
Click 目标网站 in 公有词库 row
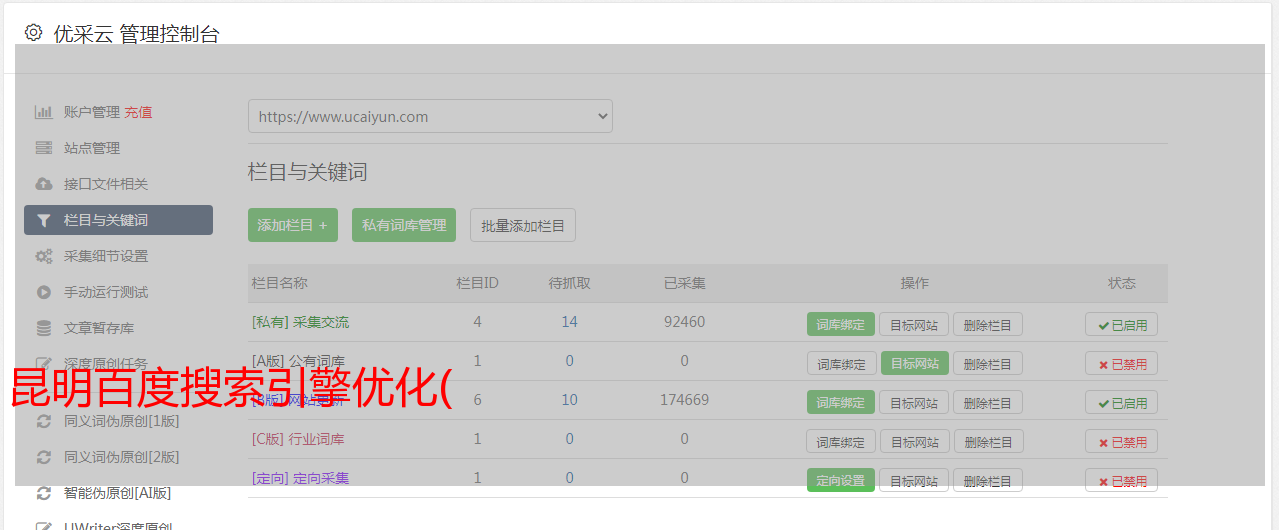click(915, 363)
